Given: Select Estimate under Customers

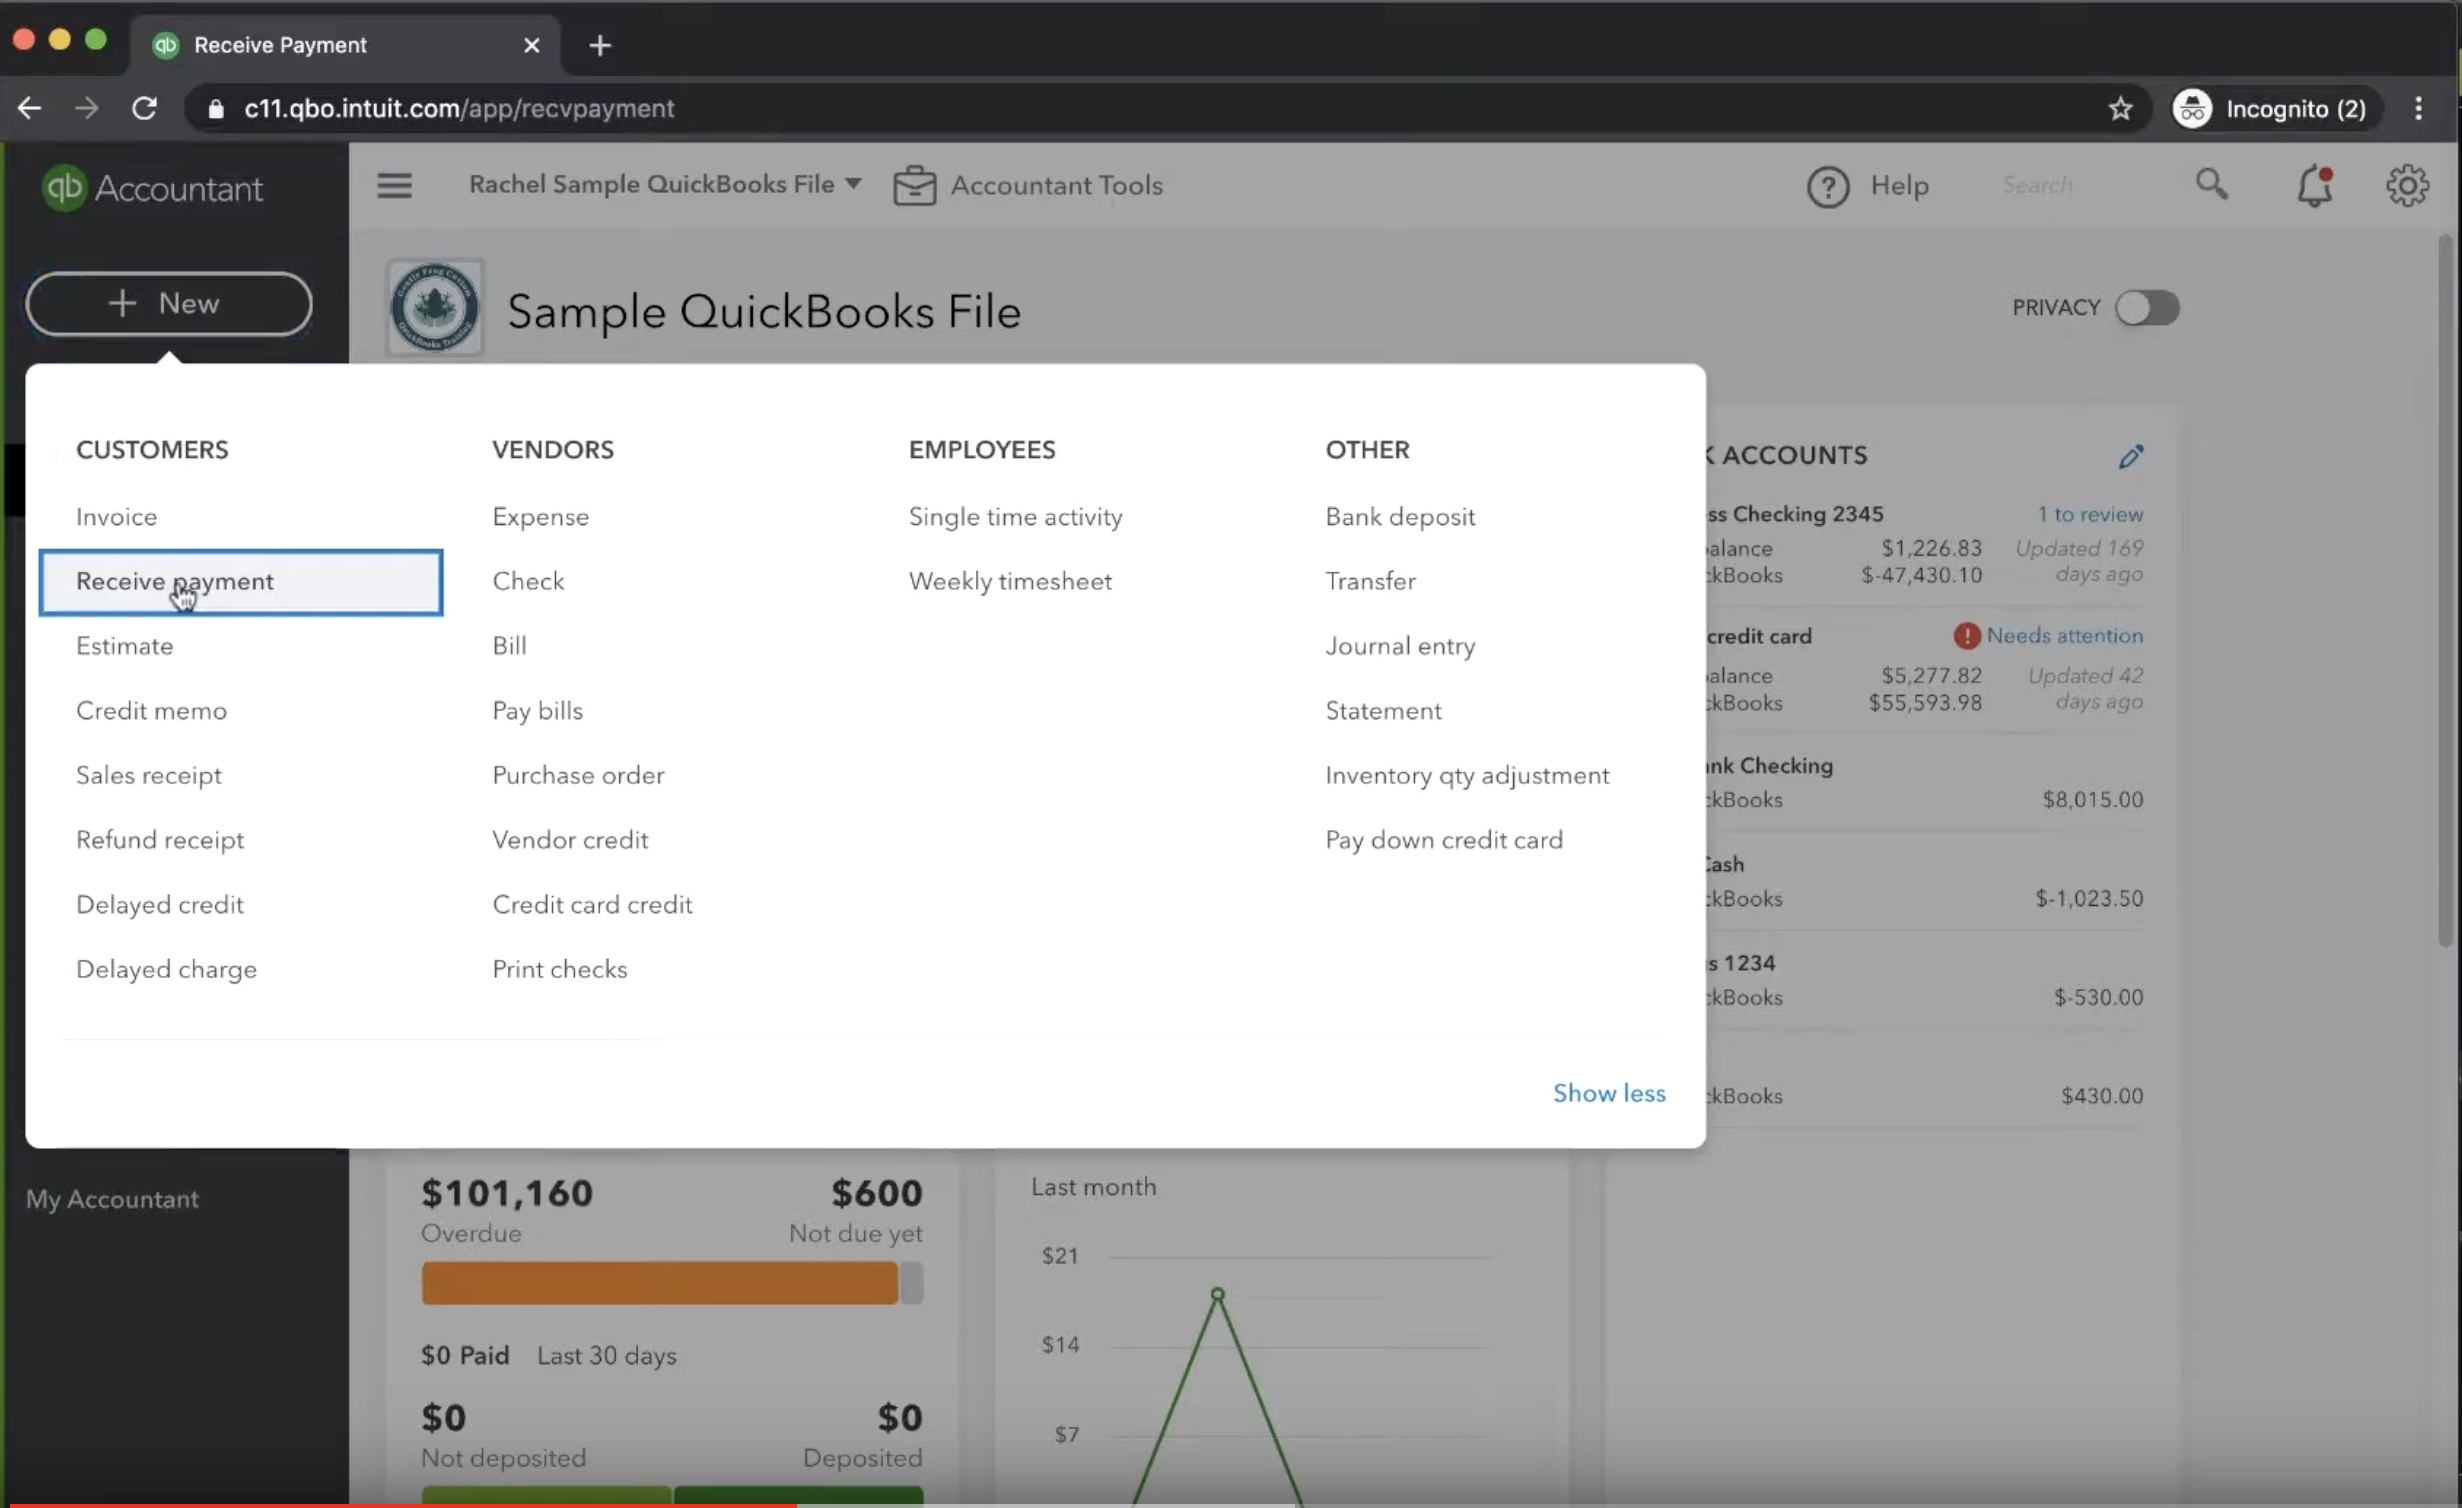Looking at the screenshot, I should click(x=124, y=645).
